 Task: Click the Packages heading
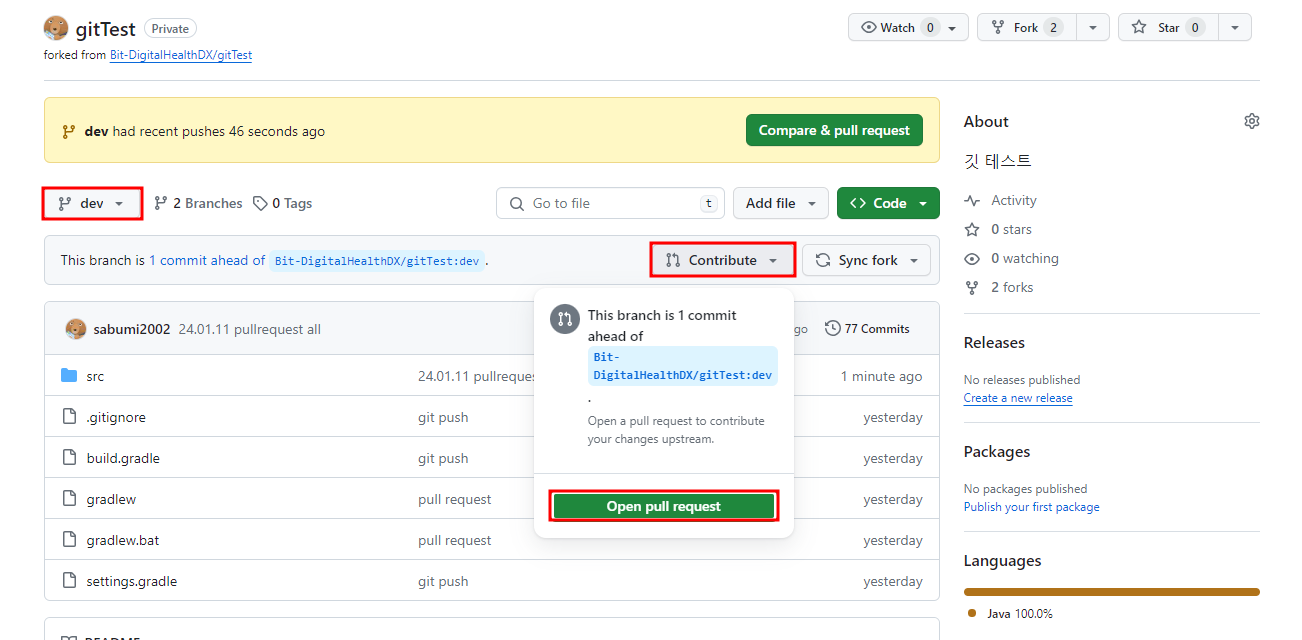click(997, 451)
